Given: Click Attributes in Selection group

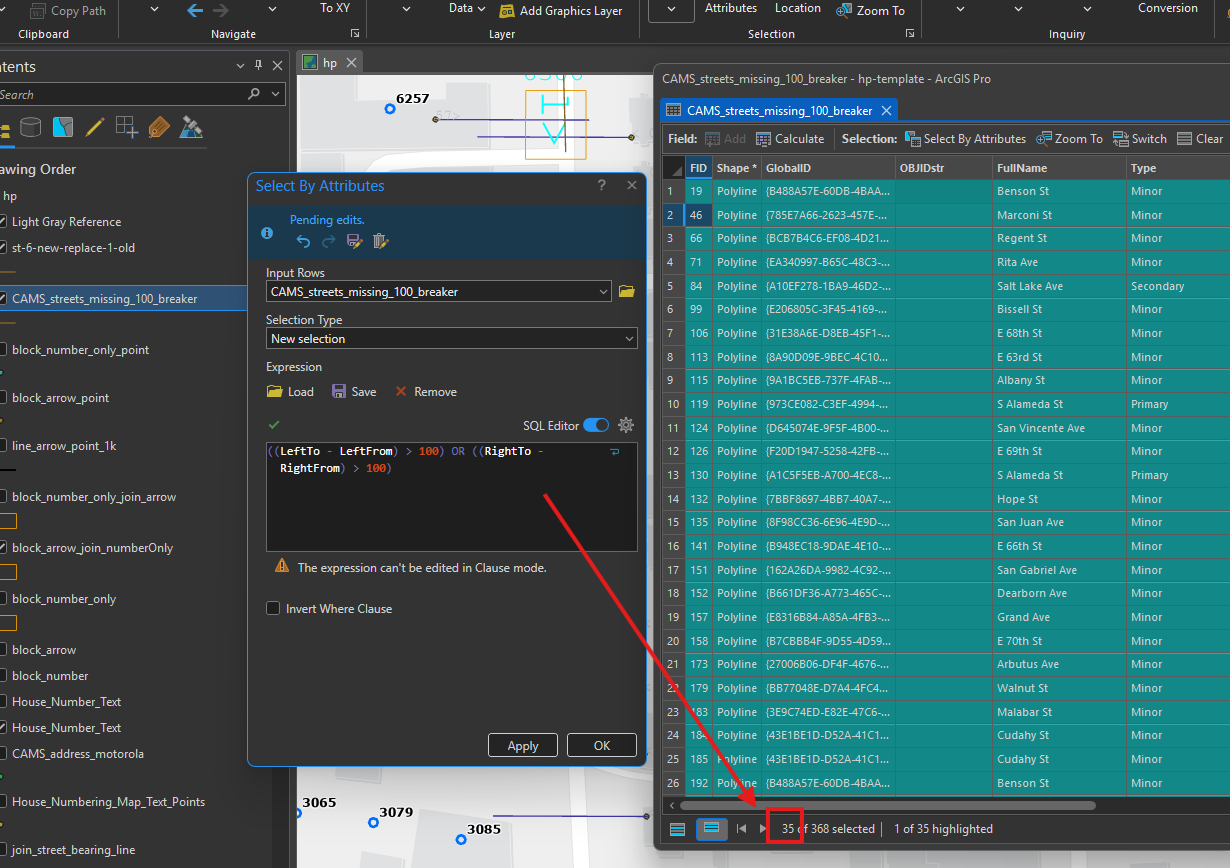Looking at the screenshot, I should pos(731,8).
